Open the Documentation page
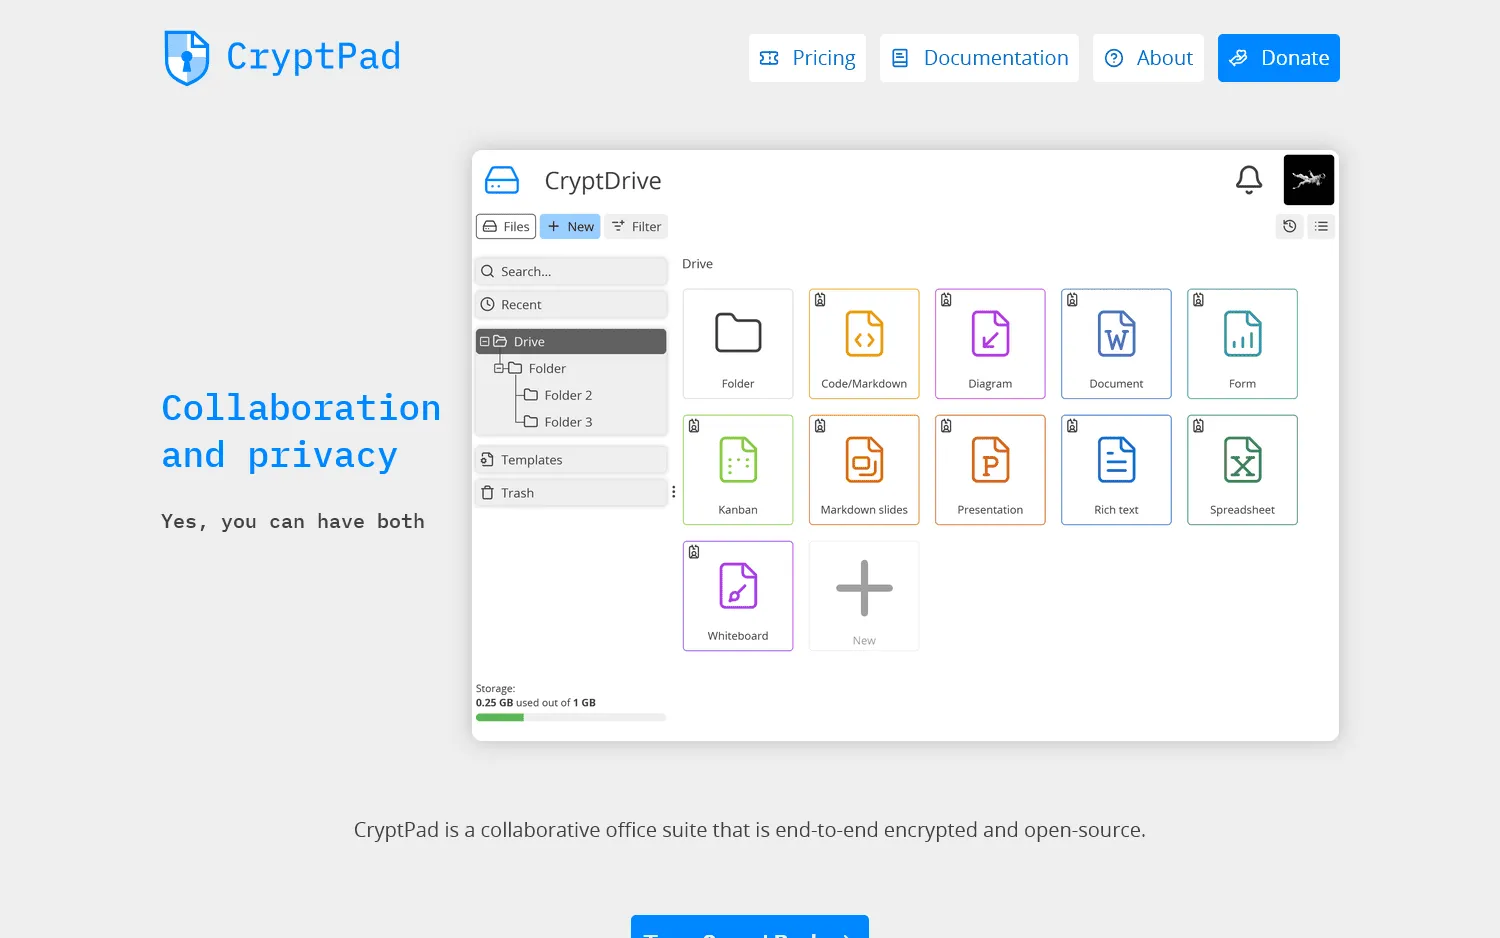The height and width of the screenshot is (938, 1500). click(979, 58)
